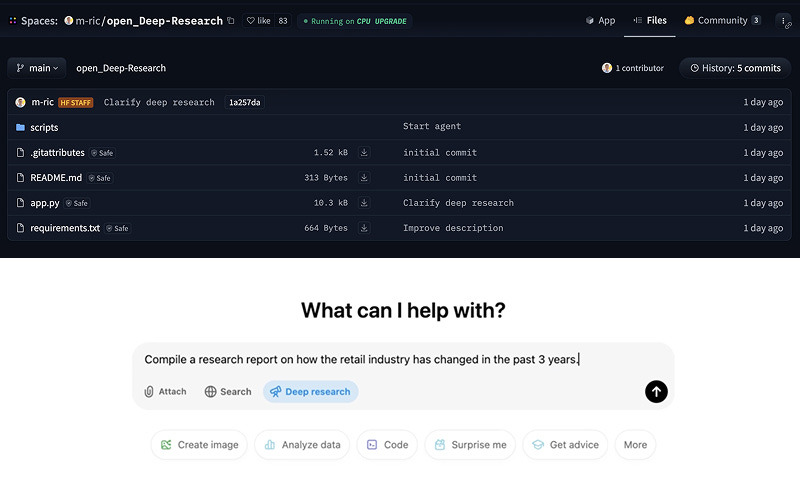Select the Analyze data suggestion
The image size is (800, 502).
coord(302,445)
